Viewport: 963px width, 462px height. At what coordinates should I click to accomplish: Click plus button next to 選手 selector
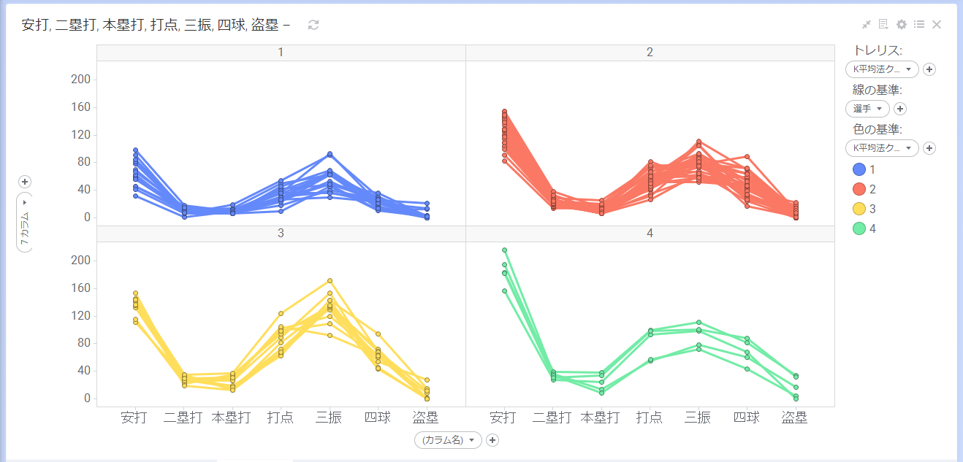tap(900, 109)
